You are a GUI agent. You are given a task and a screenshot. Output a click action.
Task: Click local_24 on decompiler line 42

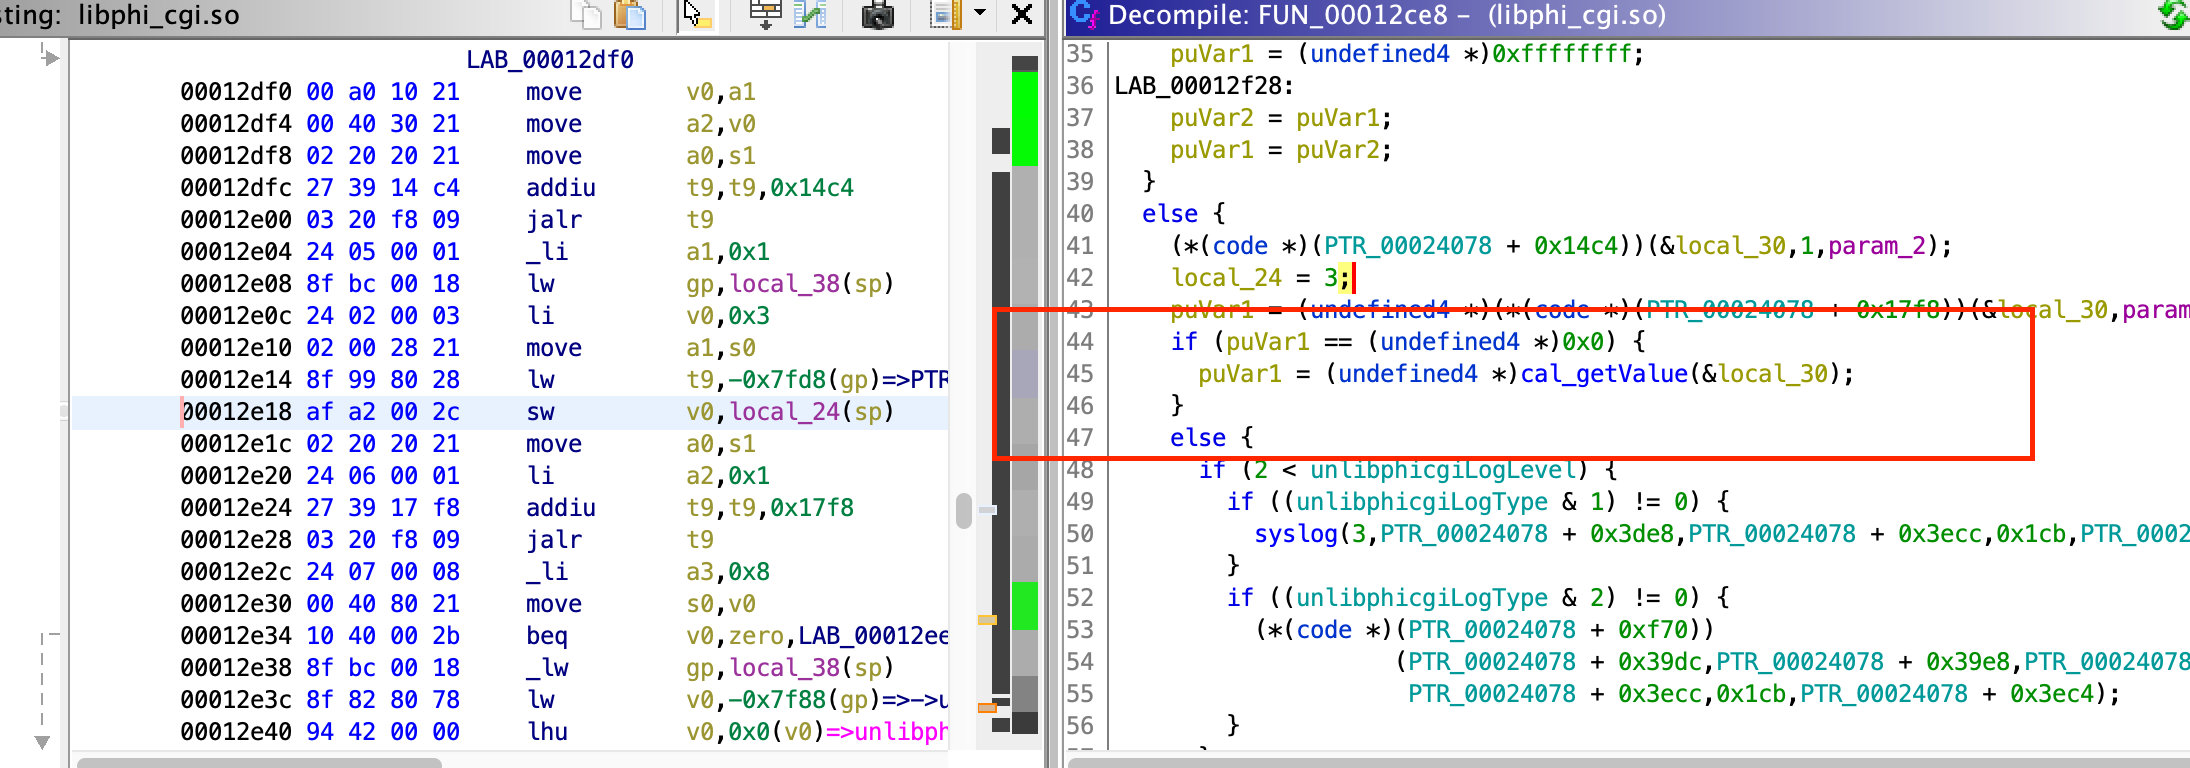1226,278
